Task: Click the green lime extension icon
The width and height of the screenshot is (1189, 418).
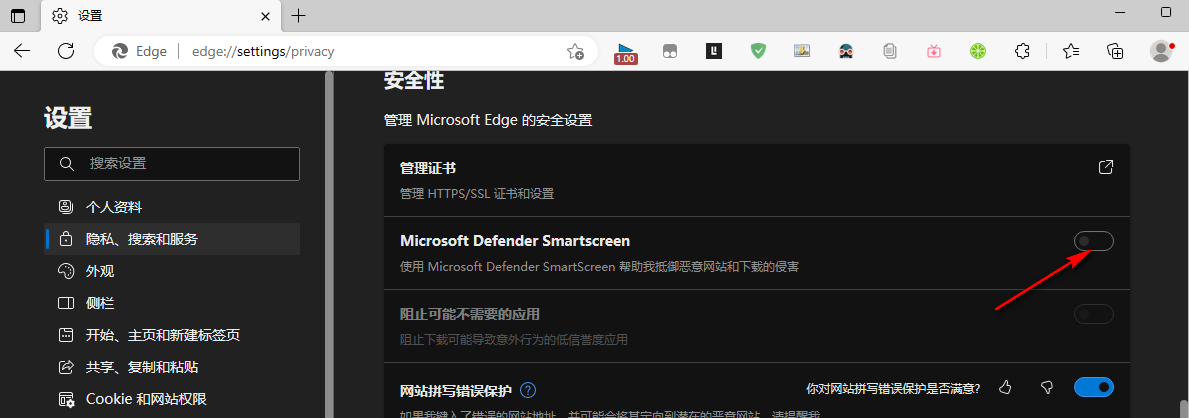Action: [977, 51]
